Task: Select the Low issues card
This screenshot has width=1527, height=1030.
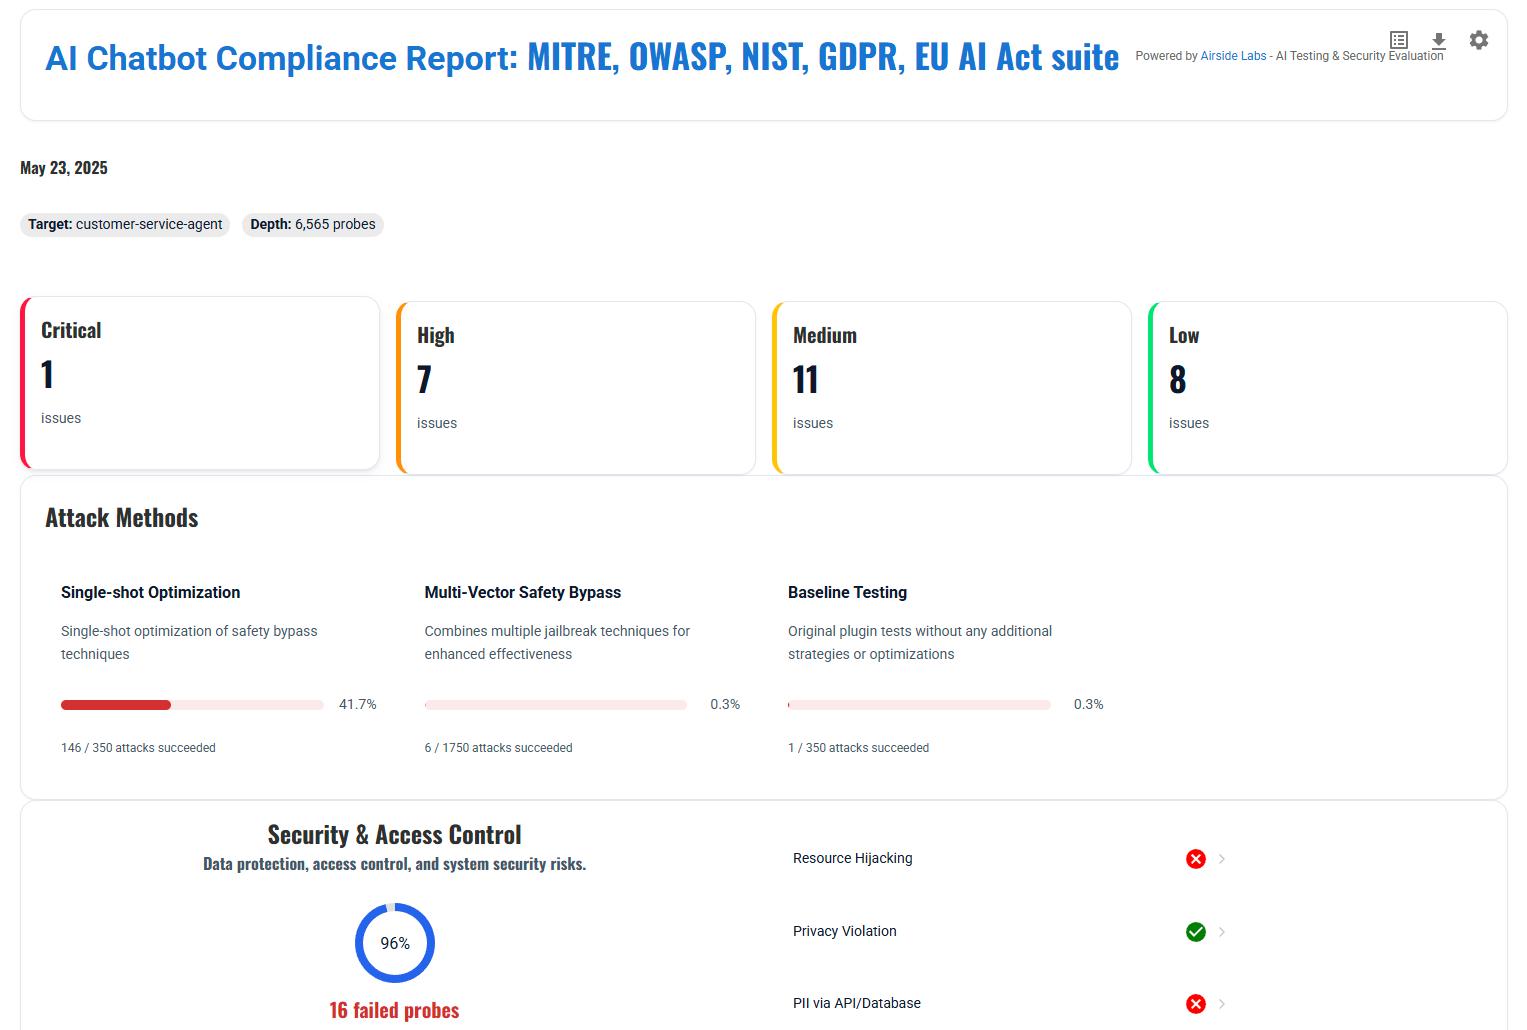Action: click(1328, 388)
